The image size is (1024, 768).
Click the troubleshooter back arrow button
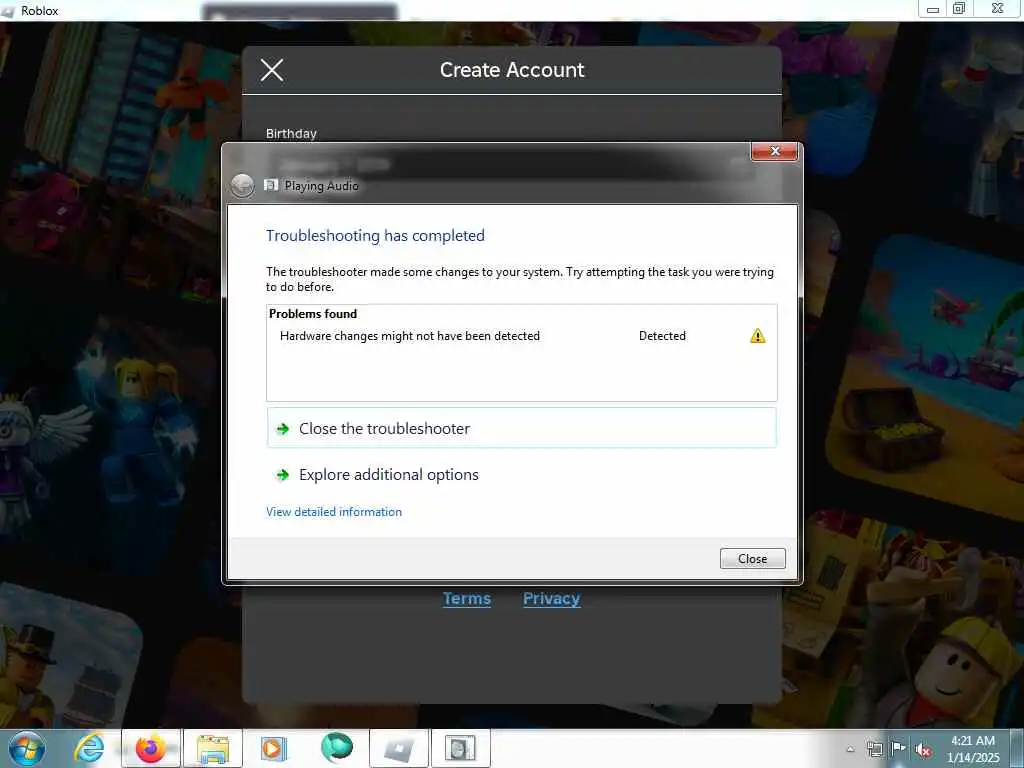242,185
